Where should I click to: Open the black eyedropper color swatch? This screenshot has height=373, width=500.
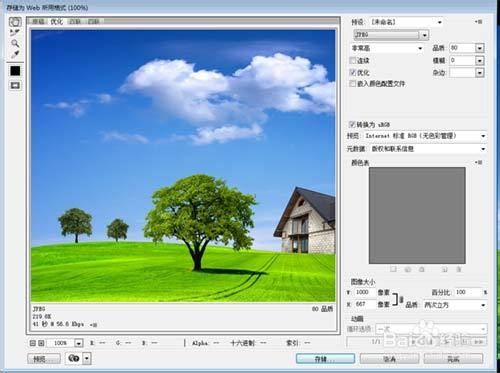[x=15, y=71]
